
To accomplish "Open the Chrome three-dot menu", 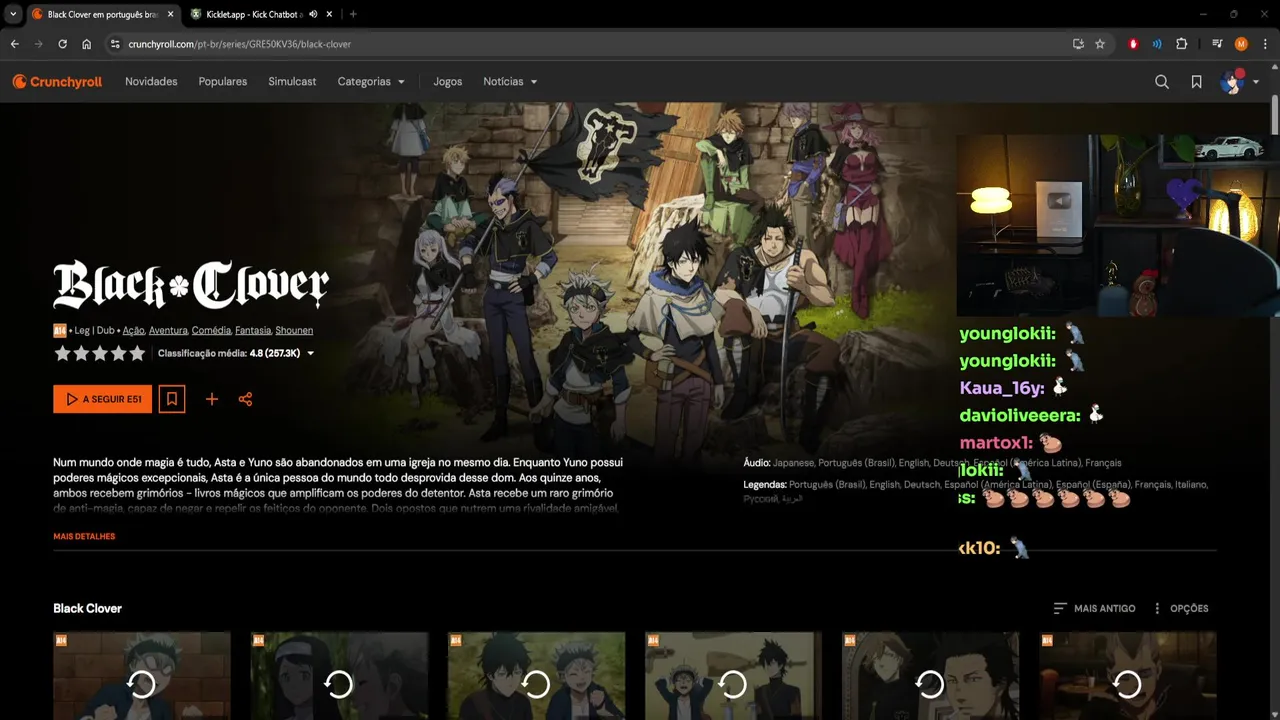I will 1265,44.
